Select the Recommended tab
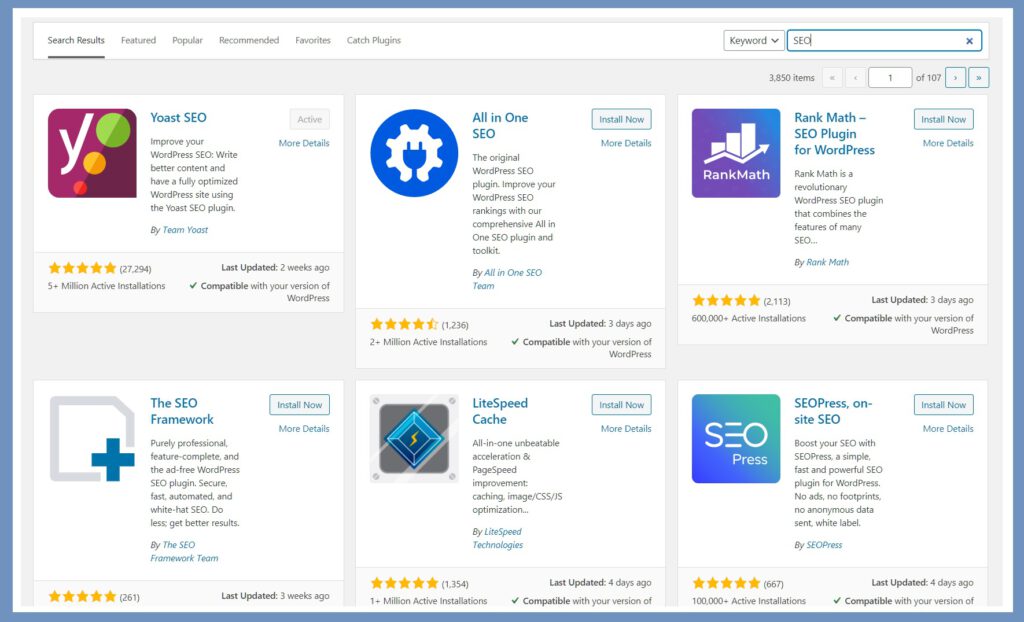 click(x=249, y=40)
